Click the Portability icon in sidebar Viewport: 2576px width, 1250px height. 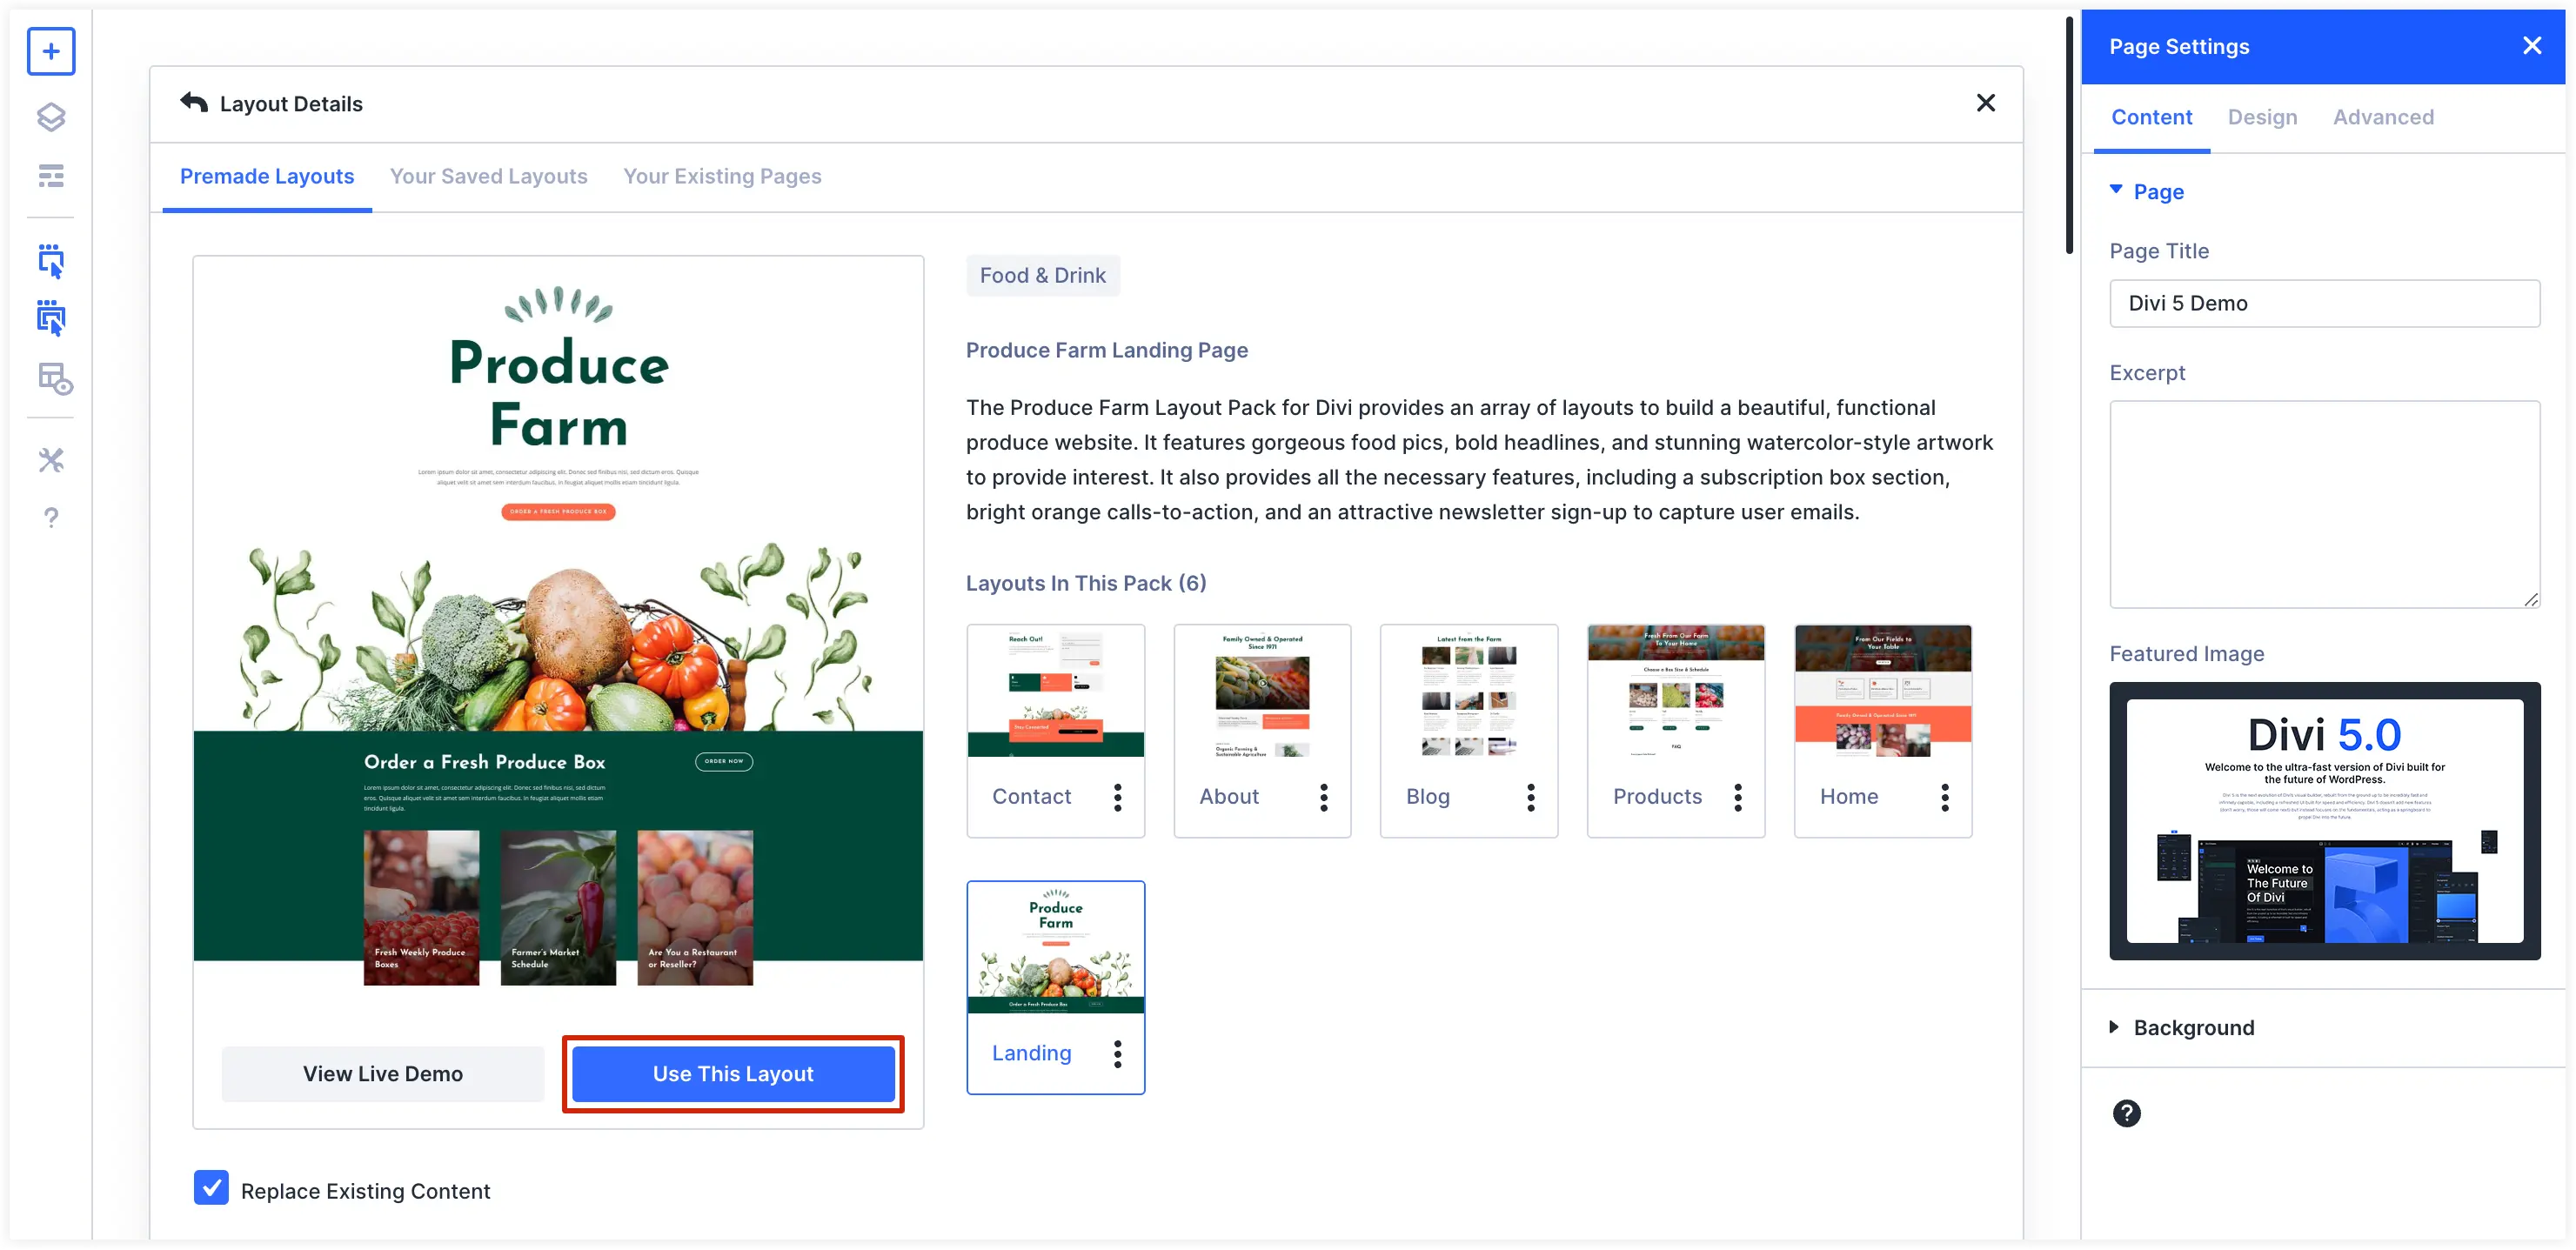(x=48, y=378)
